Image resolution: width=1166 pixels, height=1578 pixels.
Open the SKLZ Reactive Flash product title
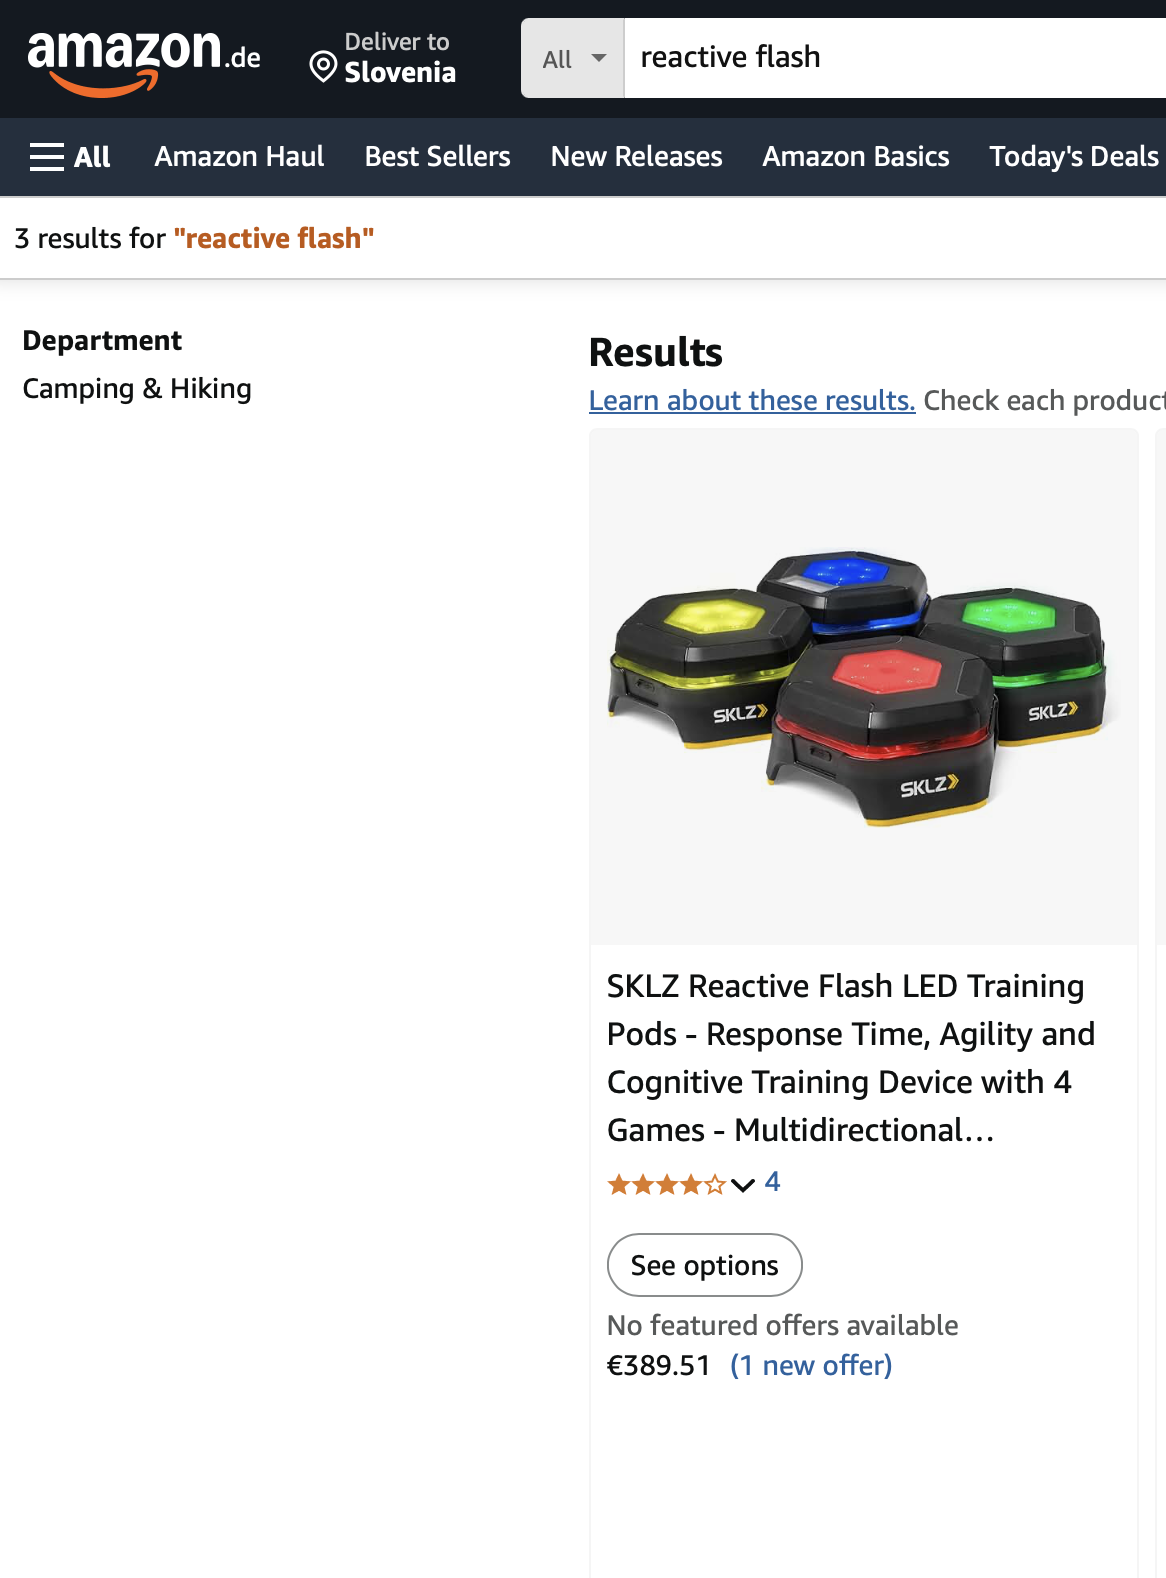click(x=851, y=1058)
